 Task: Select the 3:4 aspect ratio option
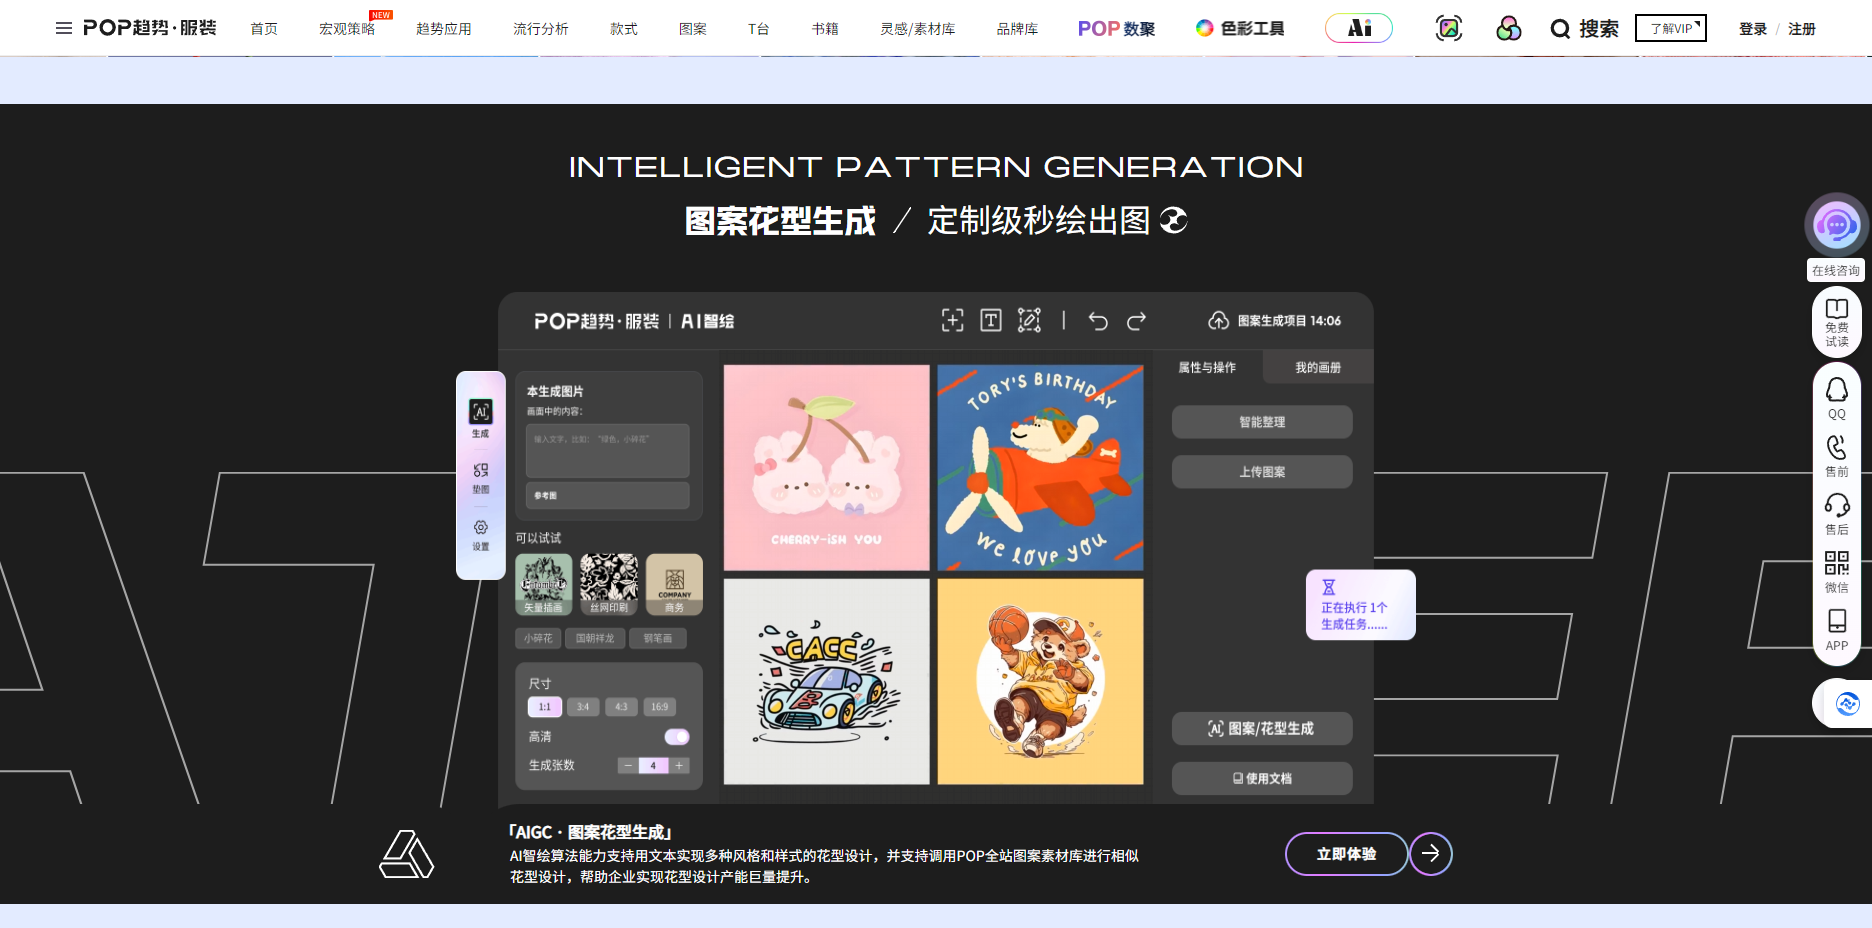(582, 706)
